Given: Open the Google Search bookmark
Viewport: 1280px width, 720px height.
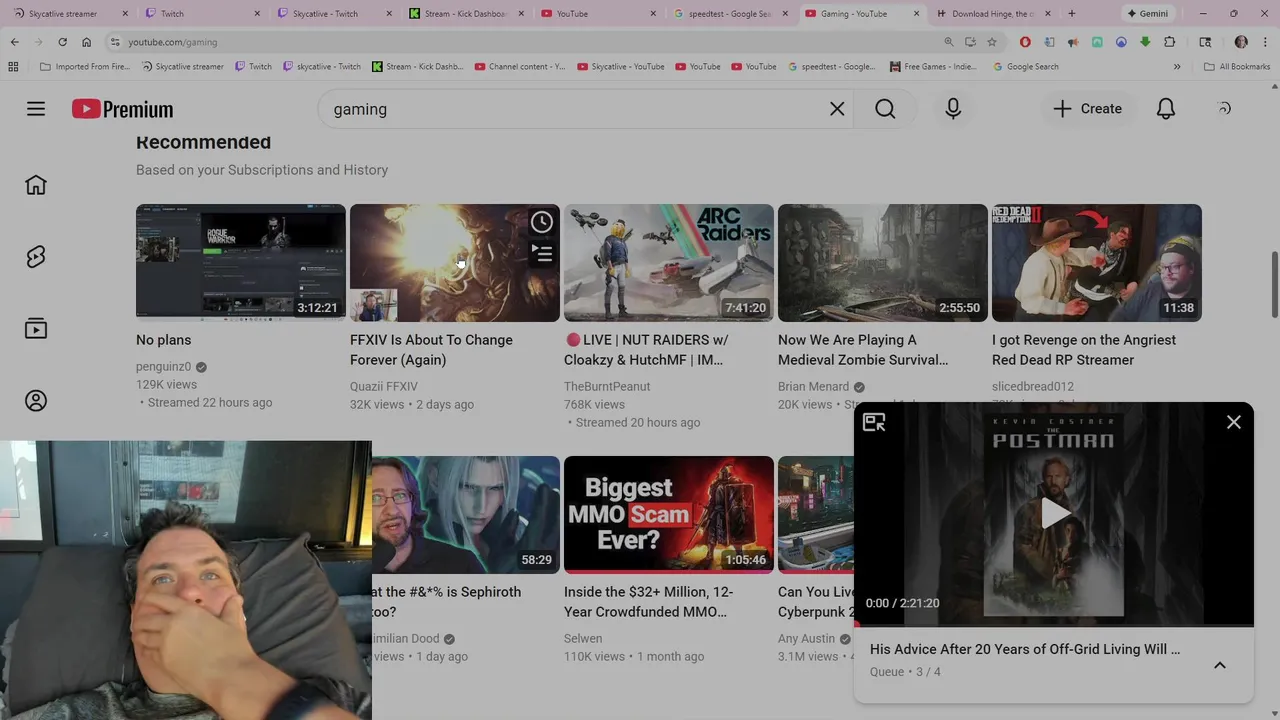Looking at the screenshot, I should pos(1026,67).
